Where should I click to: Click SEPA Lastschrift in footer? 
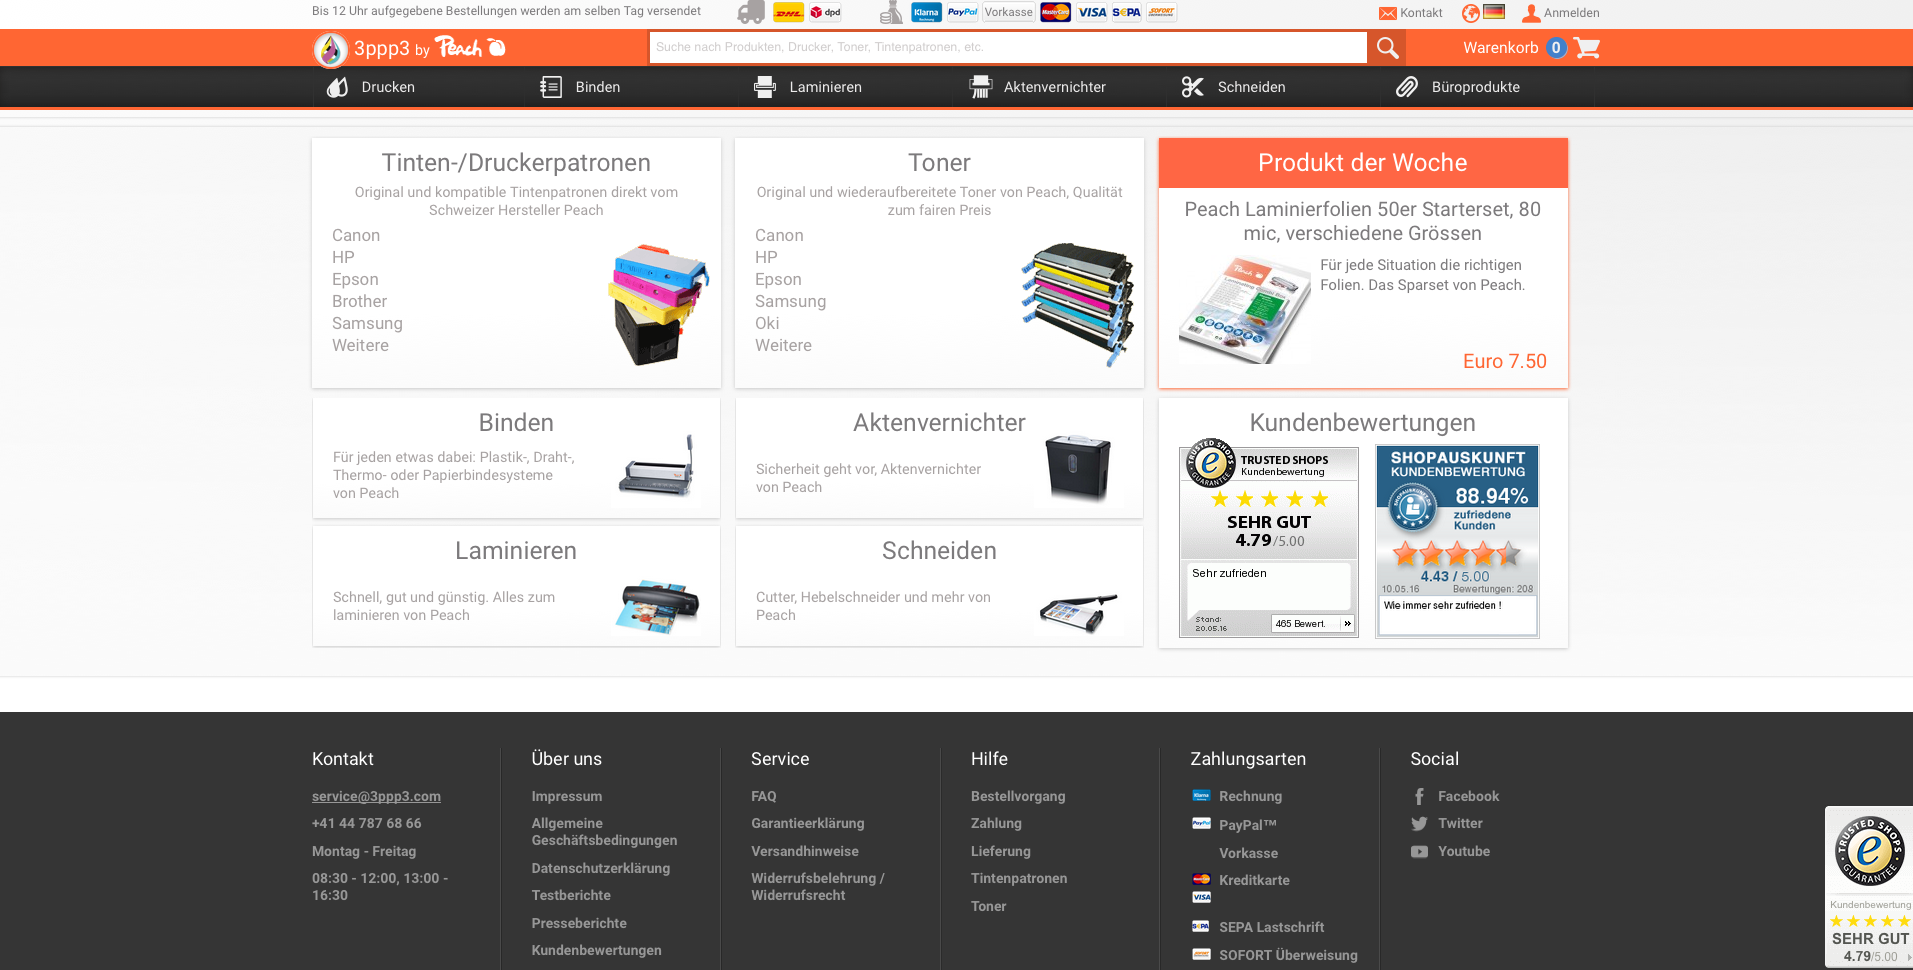tap(1271, 928)
